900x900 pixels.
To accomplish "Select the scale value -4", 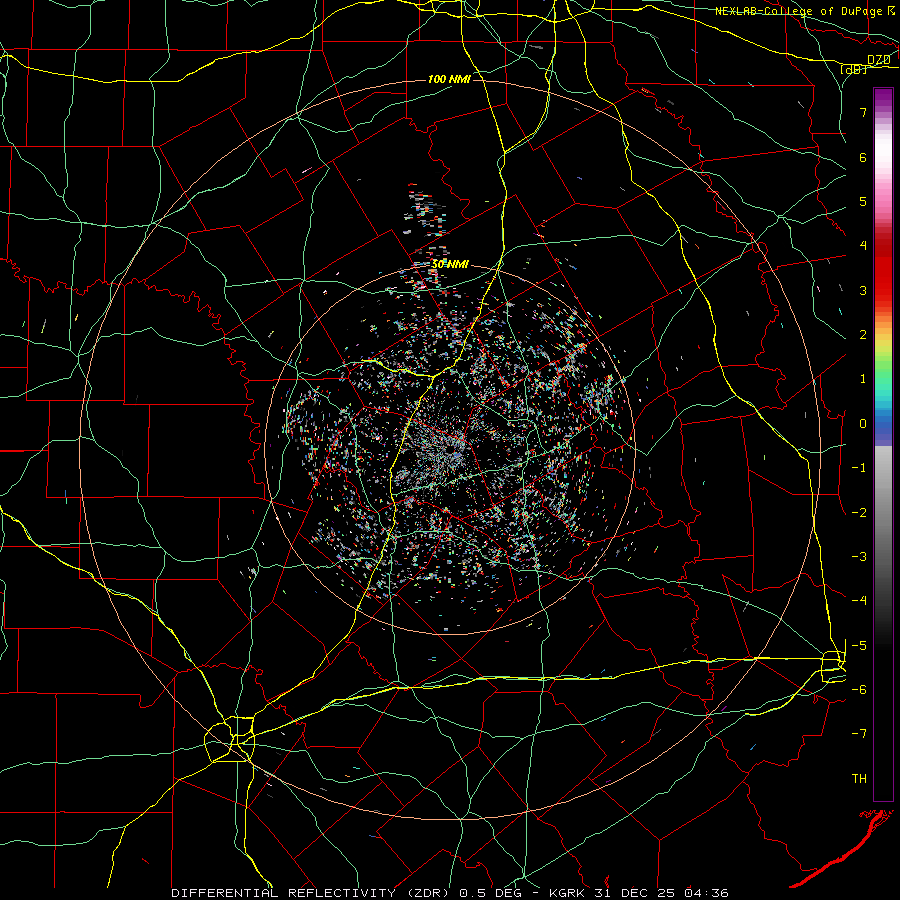I will (859, 601).
